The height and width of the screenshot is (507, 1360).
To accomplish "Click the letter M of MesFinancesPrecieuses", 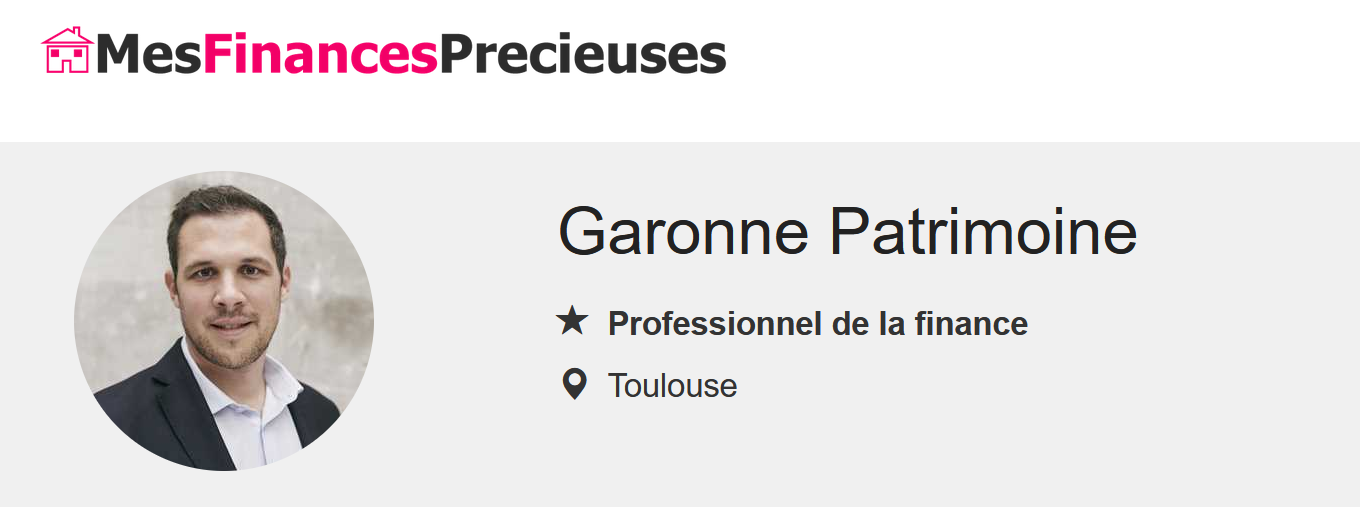I will click(x=118, y=54).
